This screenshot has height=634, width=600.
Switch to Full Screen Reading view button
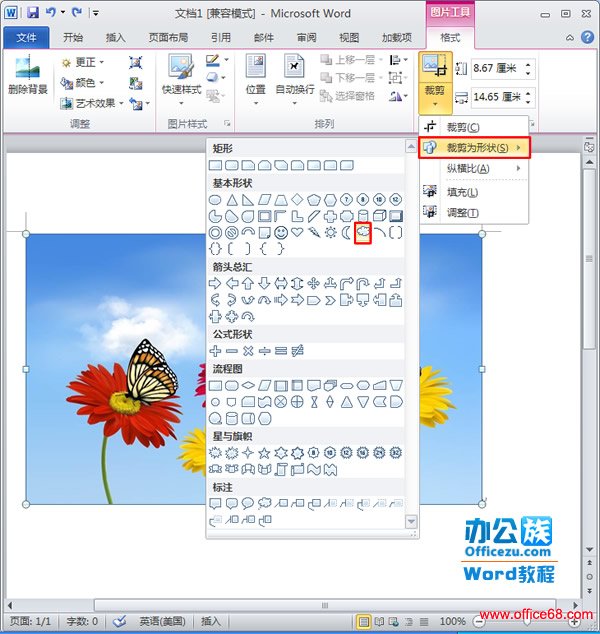click(x=379, y=622)
